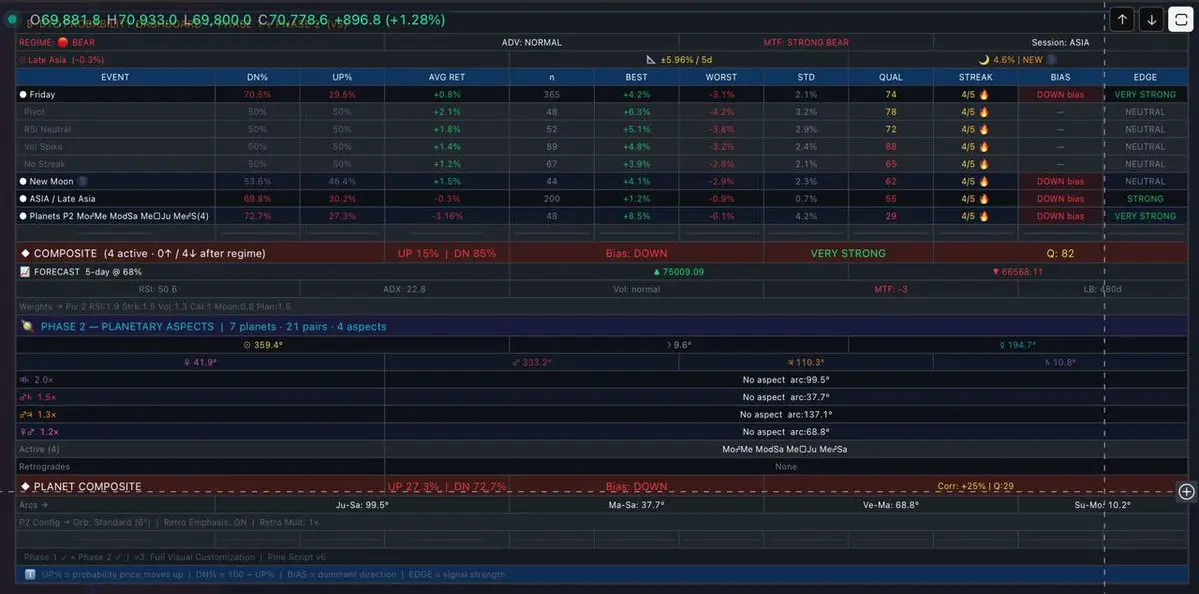Click the chart emoji before FORECAST
The height and width of the screenshot is (594, 1199).
point(24,271)
